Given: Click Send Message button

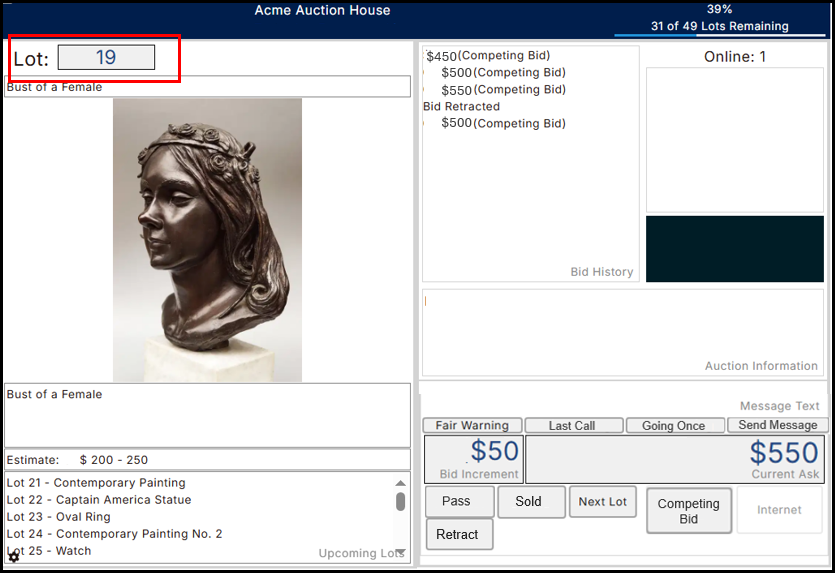Looking at the screenshot, I should [777, 425].
